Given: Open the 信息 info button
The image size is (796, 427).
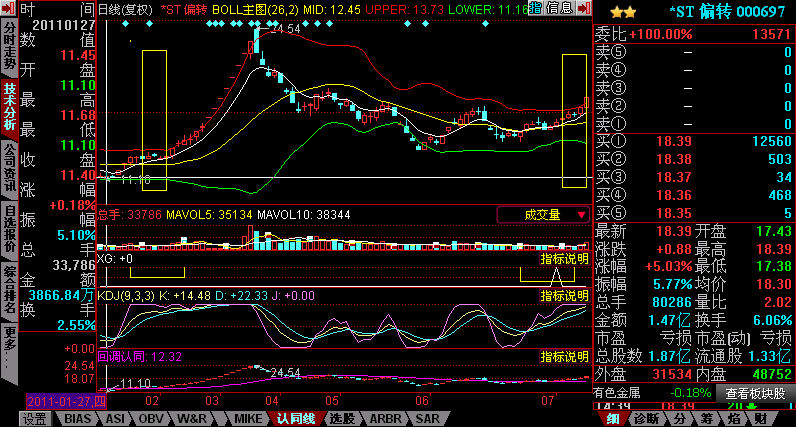Looking at the screenshot, I should point(559,8).
